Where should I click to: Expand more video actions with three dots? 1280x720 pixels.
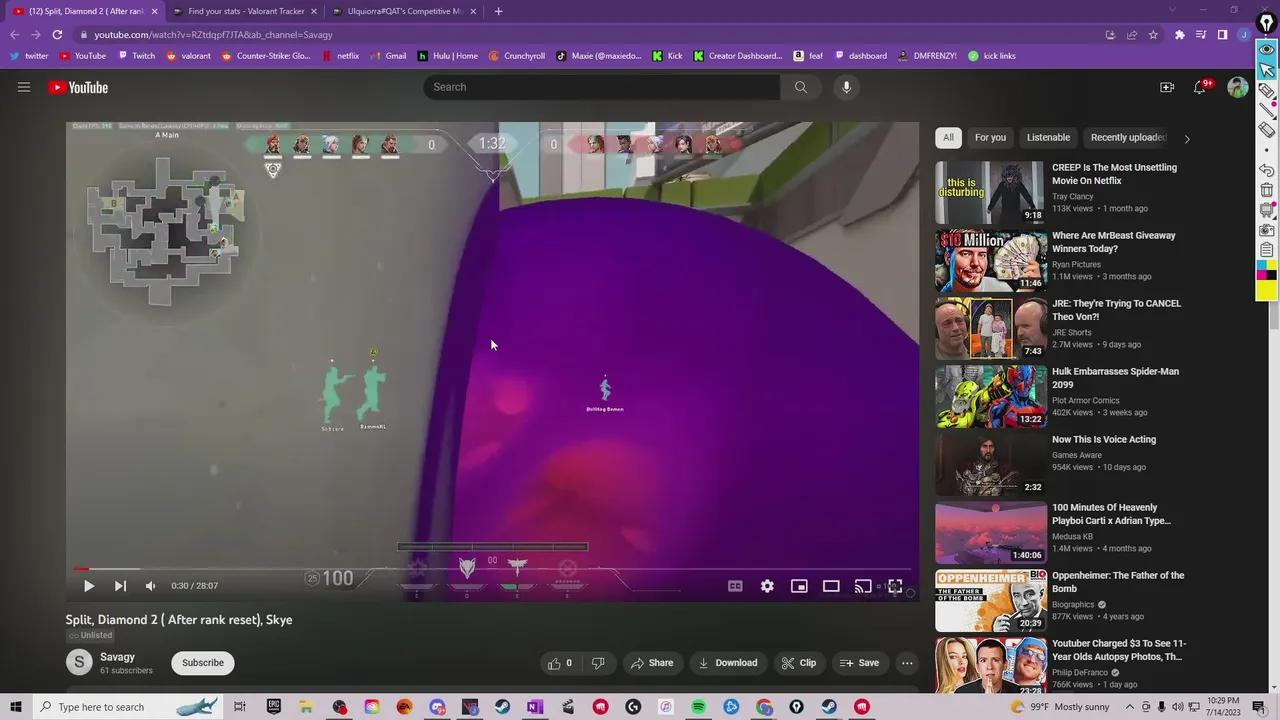point(907,663)
